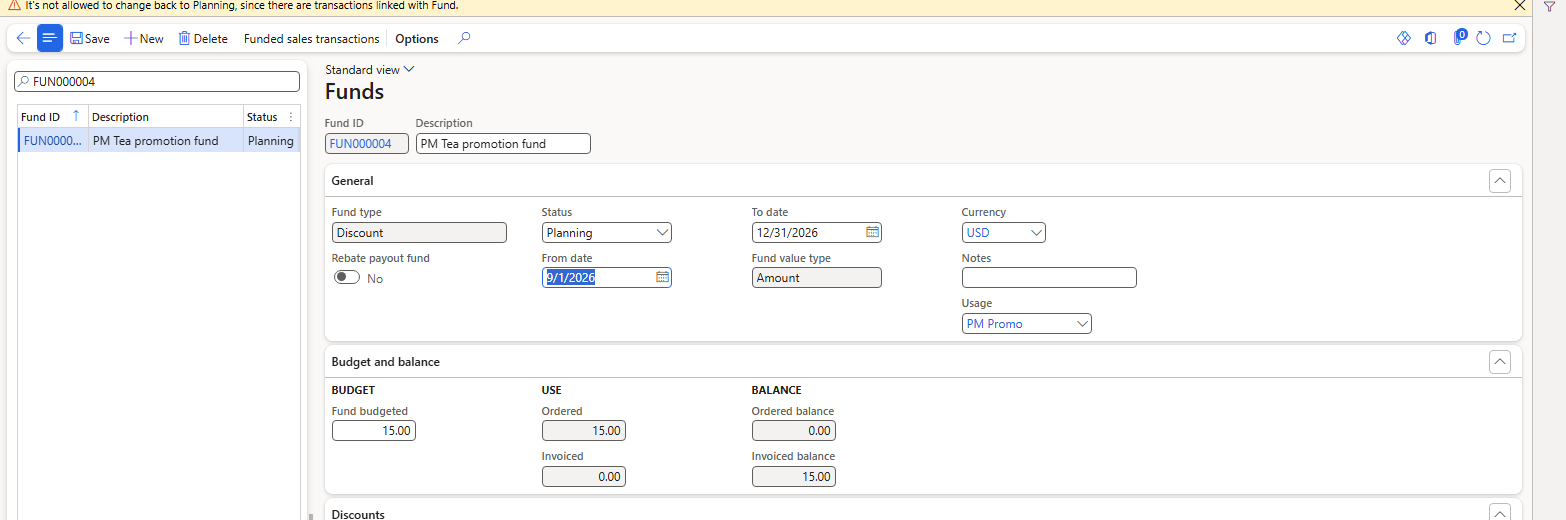
Task: Click the Ordered amount field
Action: 584,431
